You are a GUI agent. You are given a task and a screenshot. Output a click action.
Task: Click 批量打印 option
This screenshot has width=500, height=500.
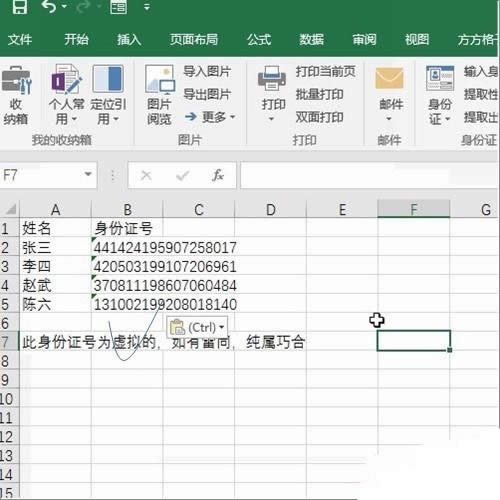click(x=319, y=94)
